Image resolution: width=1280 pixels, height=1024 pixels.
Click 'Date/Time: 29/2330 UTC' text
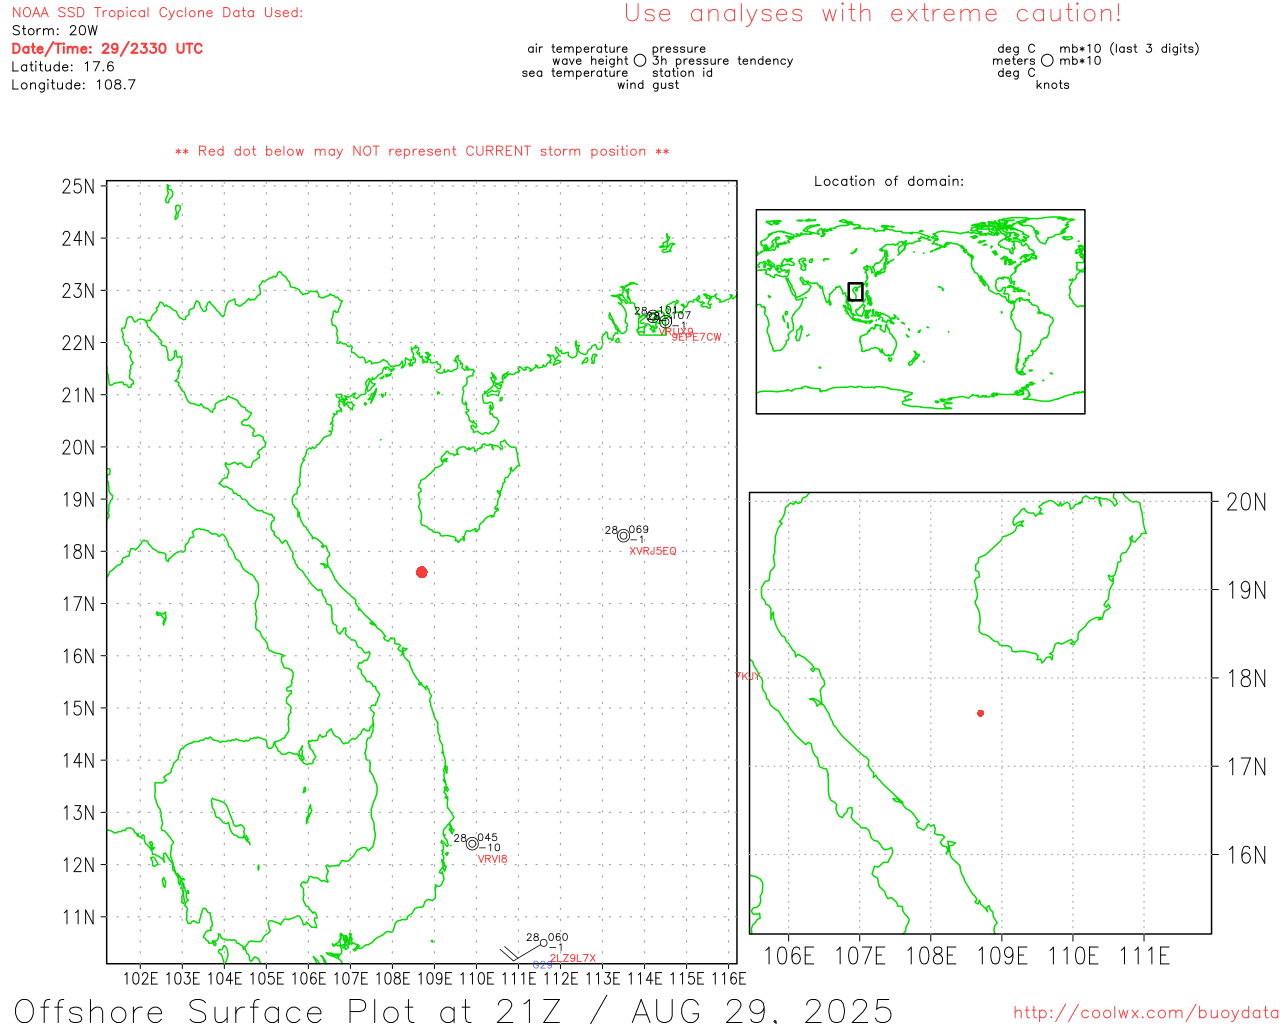pyautogui.click(x=107, y=48)
